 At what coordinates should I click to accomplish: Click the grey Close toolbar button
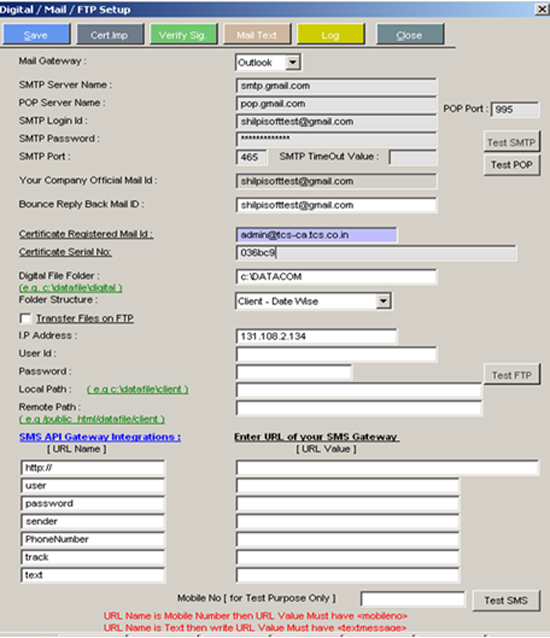(410, 35)
